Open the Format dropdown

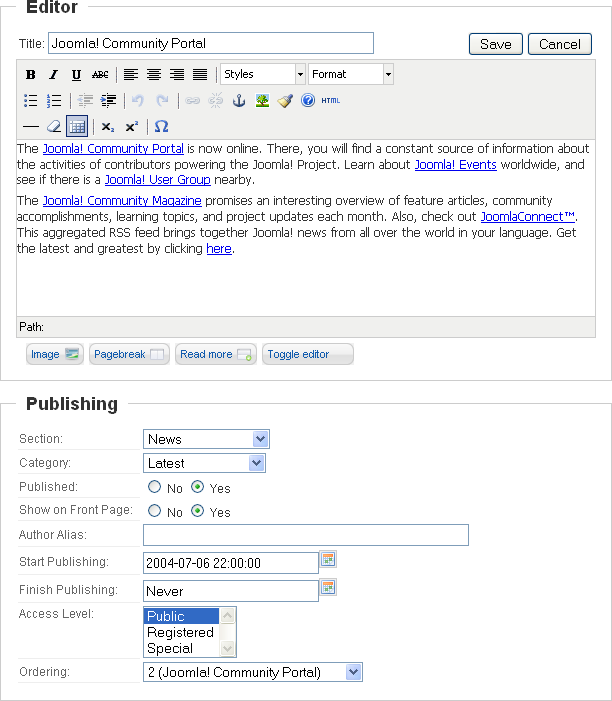350,74
